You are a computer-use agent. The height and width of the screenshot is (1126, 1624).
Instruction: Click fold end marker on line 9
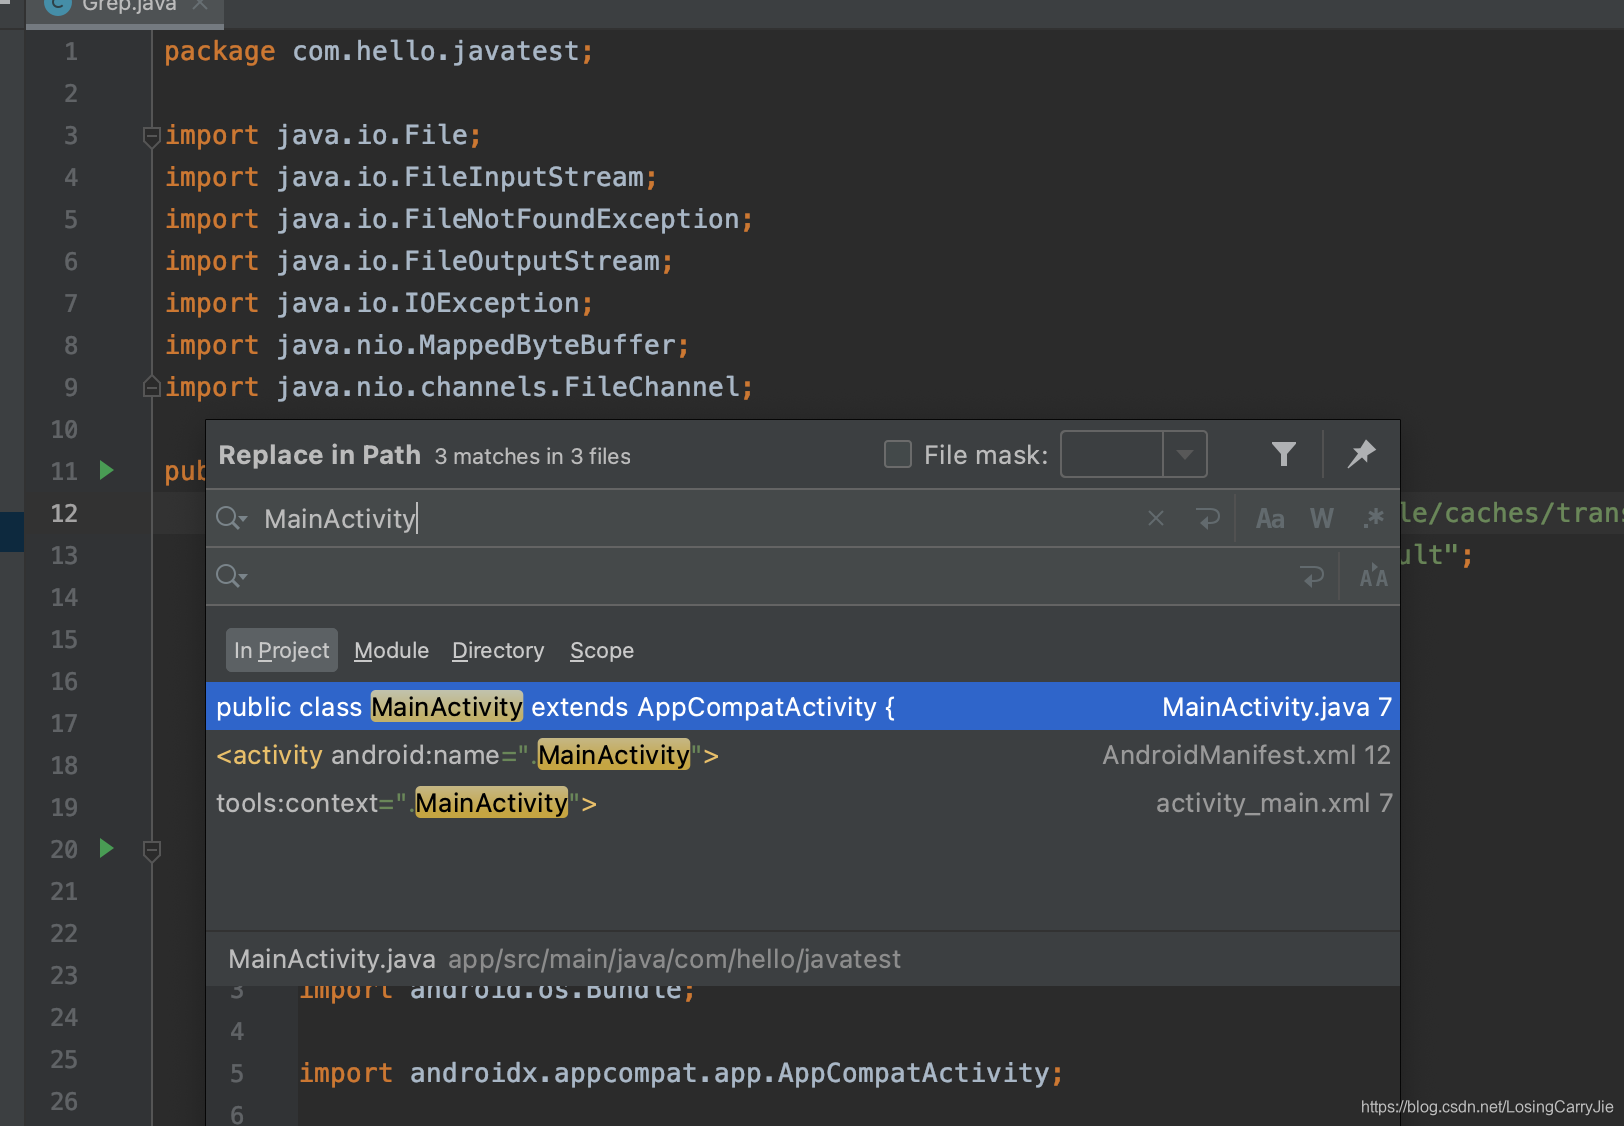pyautogui.click(x=152, y=386)
